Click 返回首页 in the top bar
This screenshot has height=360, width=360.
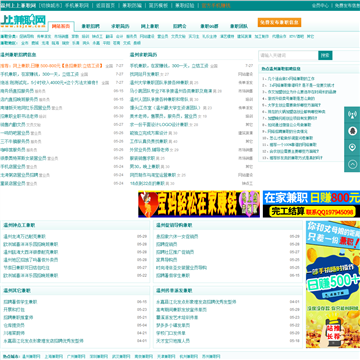tap(105, 5)
